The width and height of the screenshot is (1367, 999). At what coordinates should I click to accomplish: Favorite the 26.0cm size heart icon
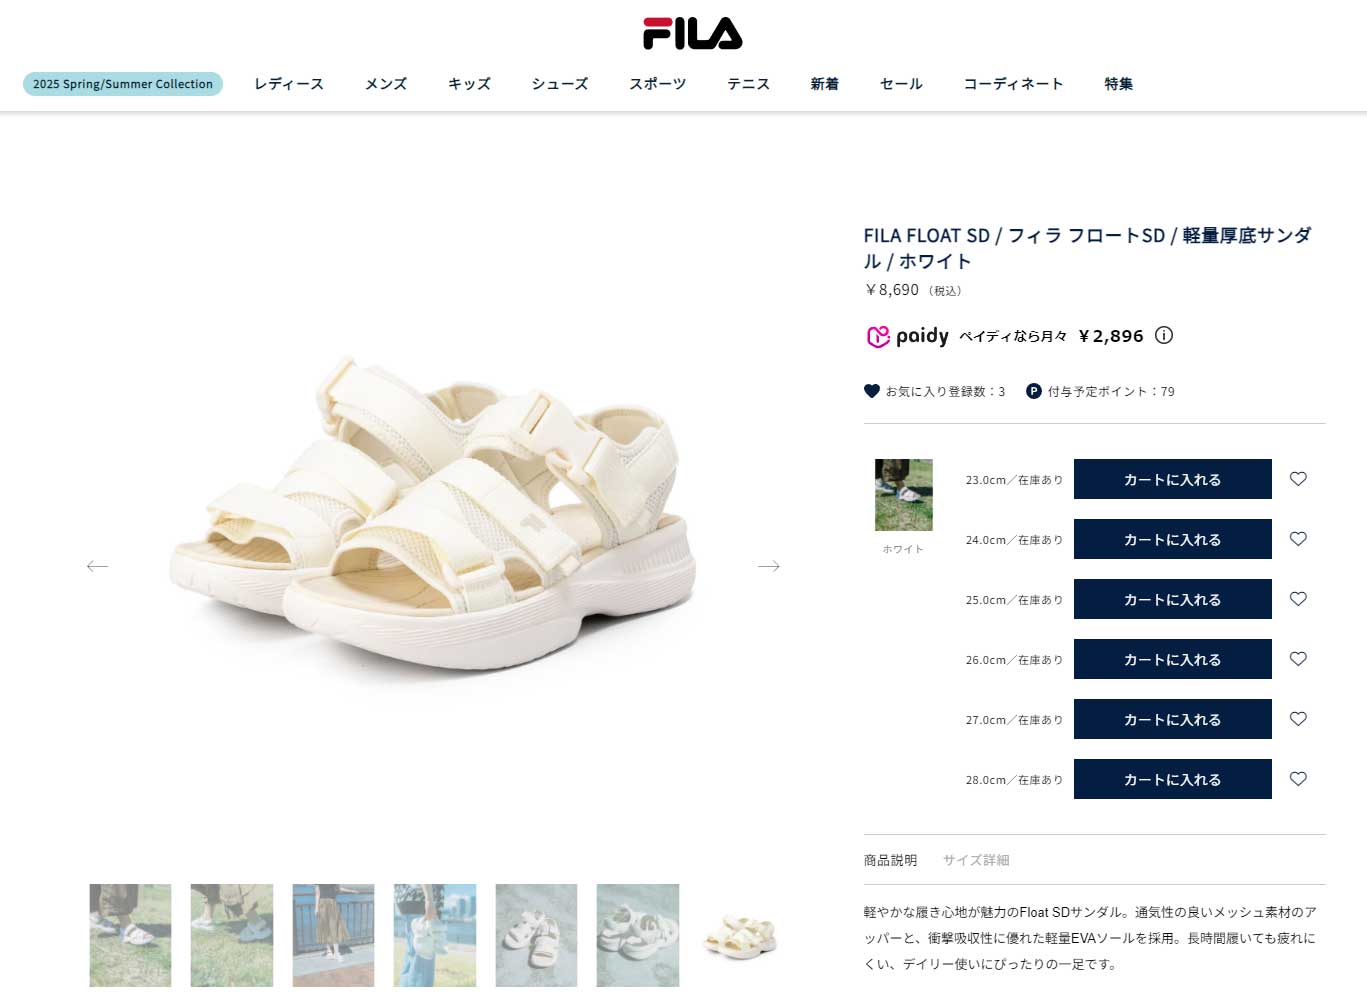pos(1298,659)
